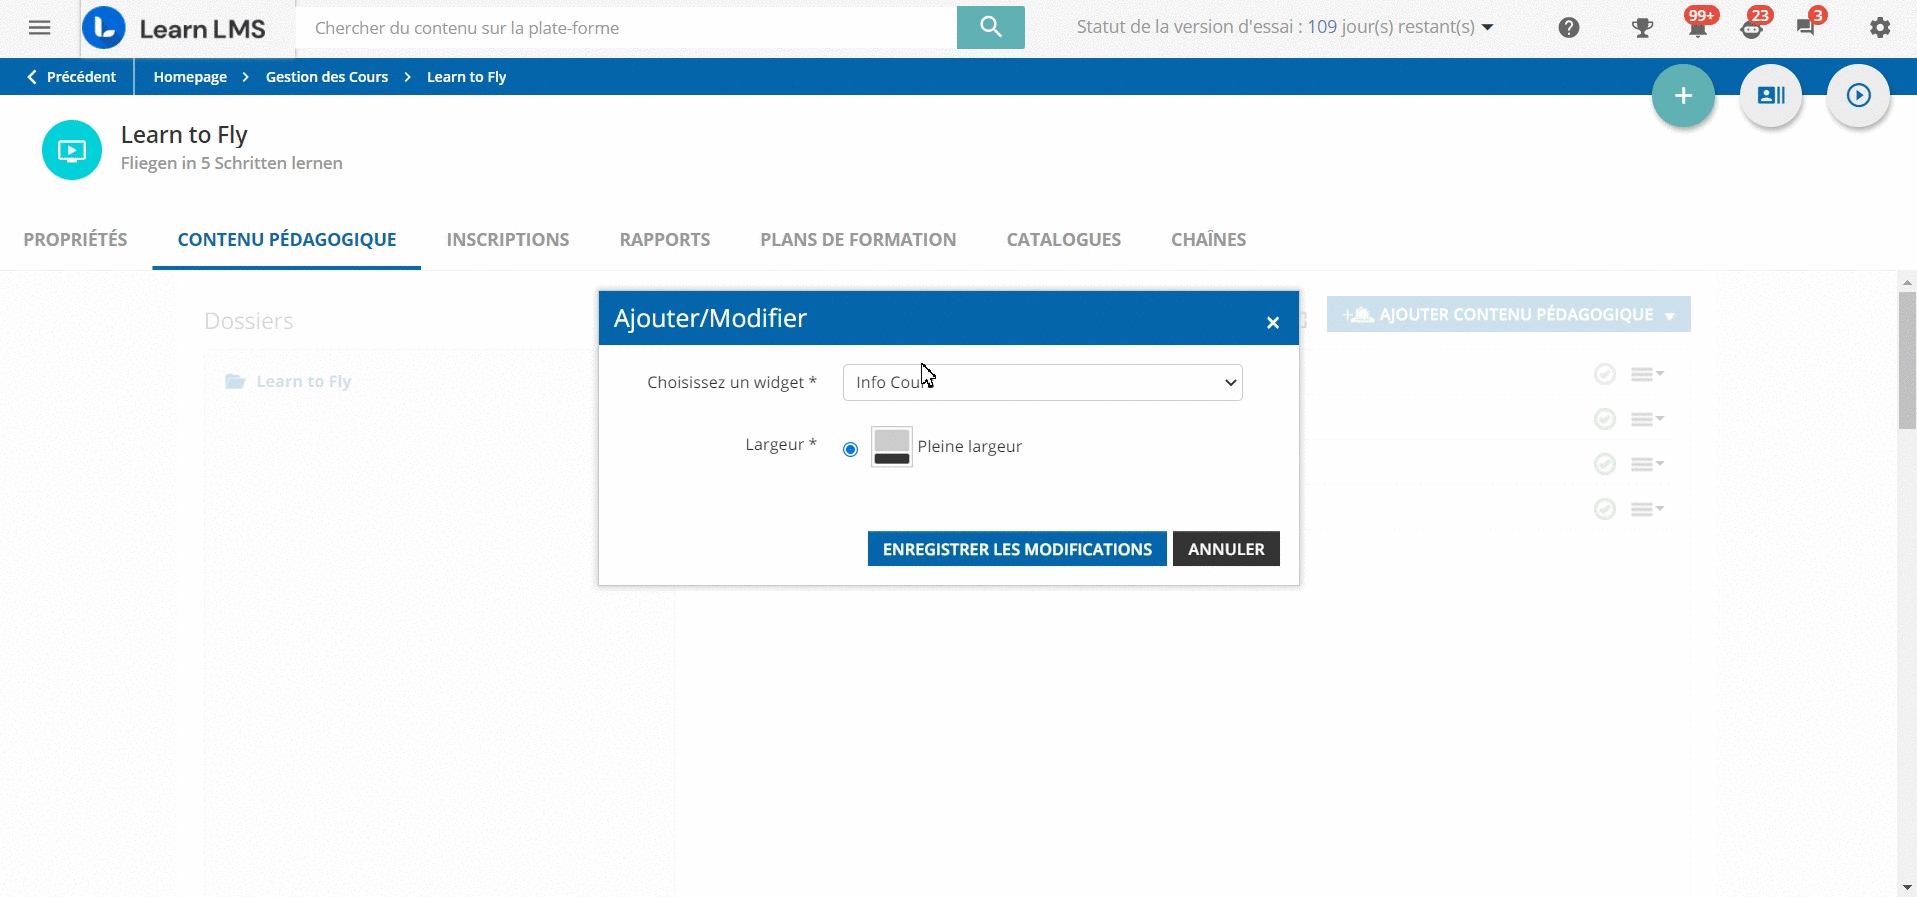
Task: Expand the trial status dropdown arrow
Action: pyautogui.click(x=1487, y=28)
